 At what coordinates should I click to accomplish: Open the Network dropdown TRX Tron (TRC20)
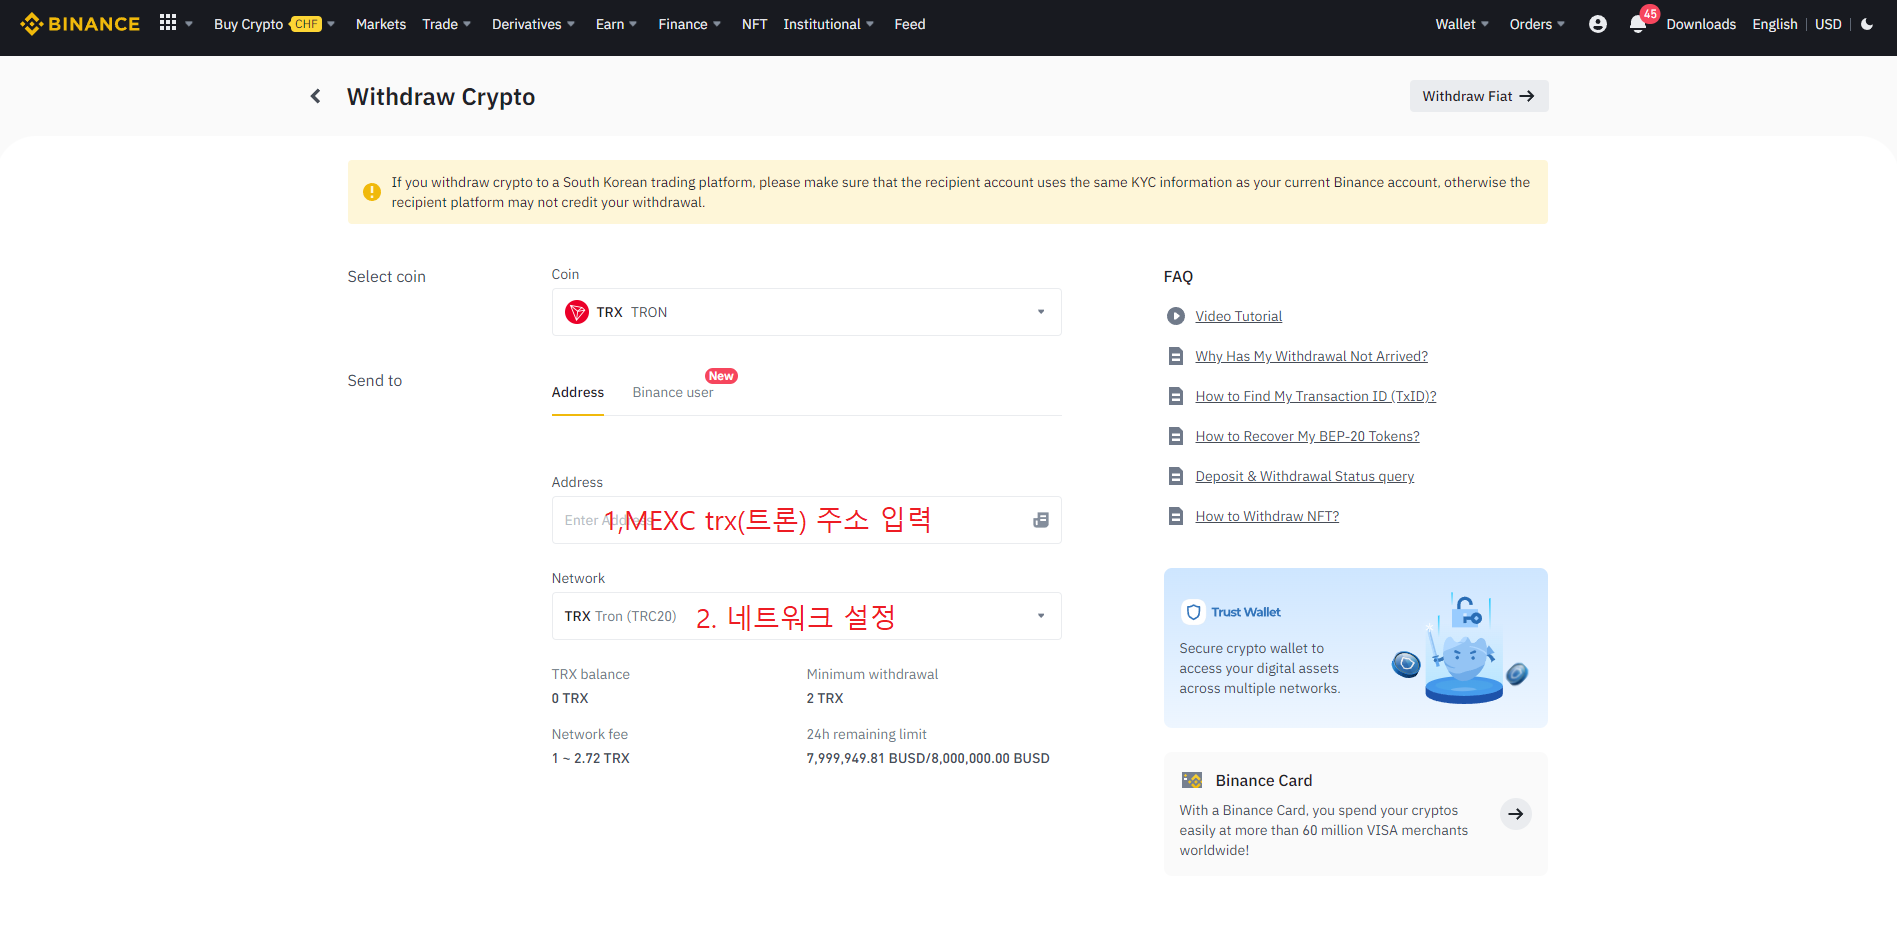(806, 616)
